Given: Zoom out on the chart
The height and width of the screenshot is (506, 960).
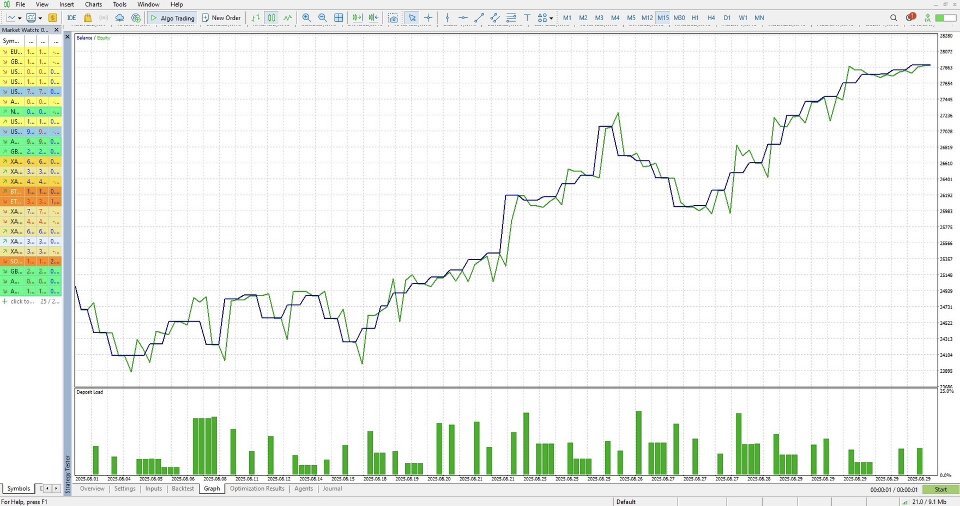Looking at the screenshot, I should coord(322,18).
